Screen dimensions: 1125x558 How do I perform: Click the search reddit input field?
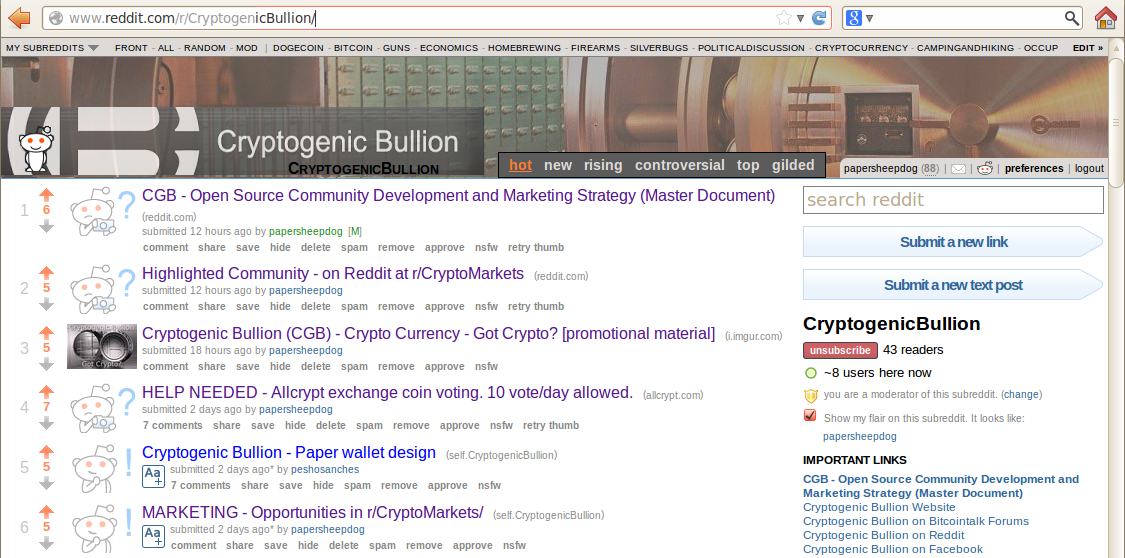(953, 200)
